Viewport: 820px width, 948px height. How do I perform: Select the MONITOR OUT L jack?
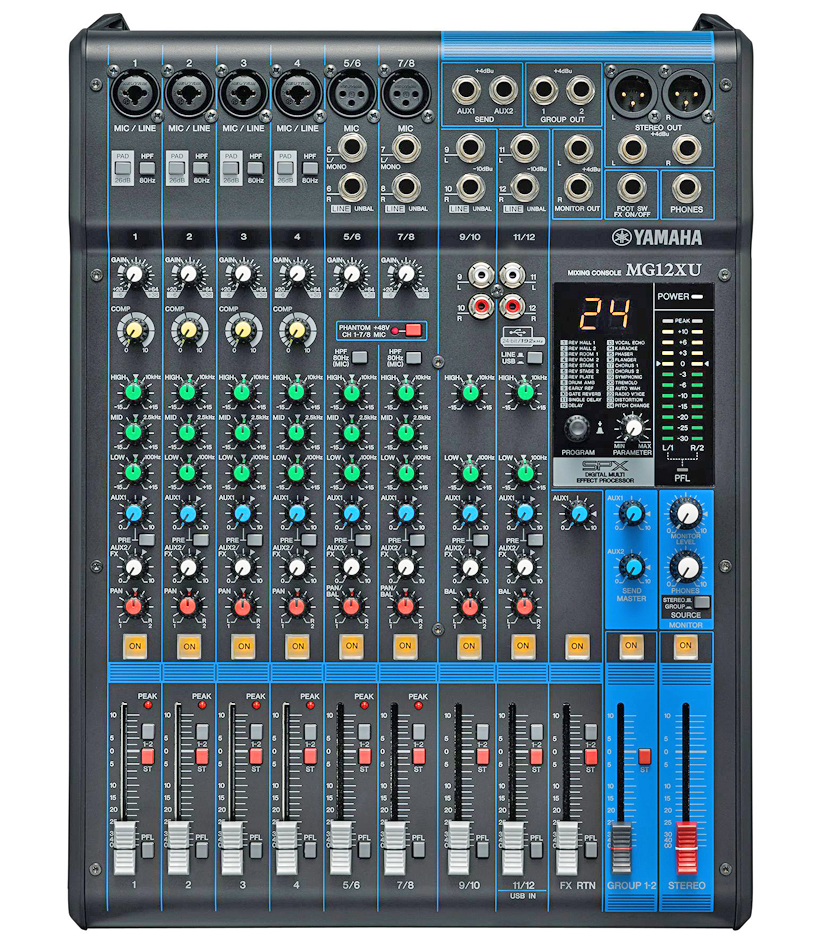coord(578,149)
